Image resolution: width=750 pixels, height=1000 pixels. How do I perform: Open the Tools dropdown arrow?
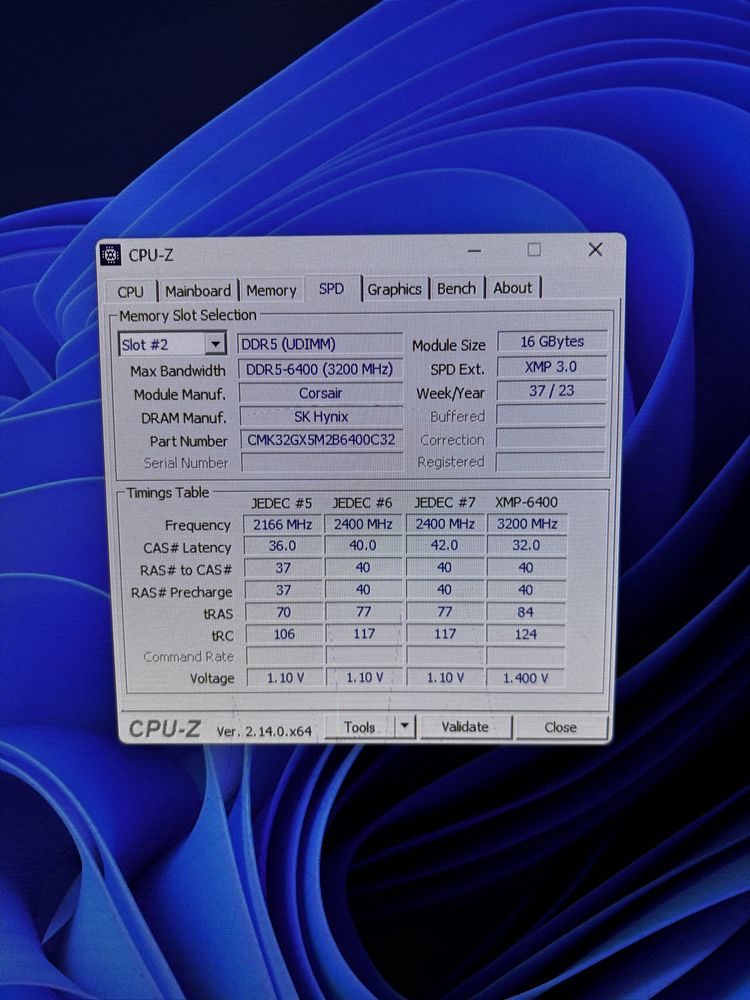click(x=405, y=726)
